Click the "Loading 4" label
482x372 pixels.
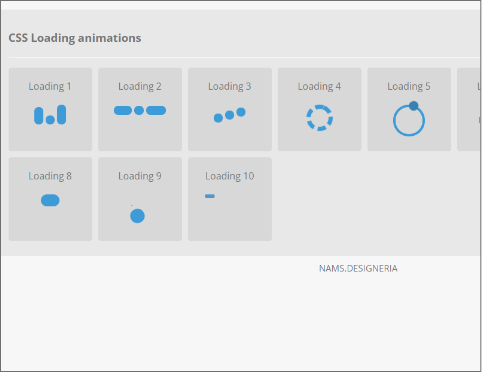coord(319,86)
